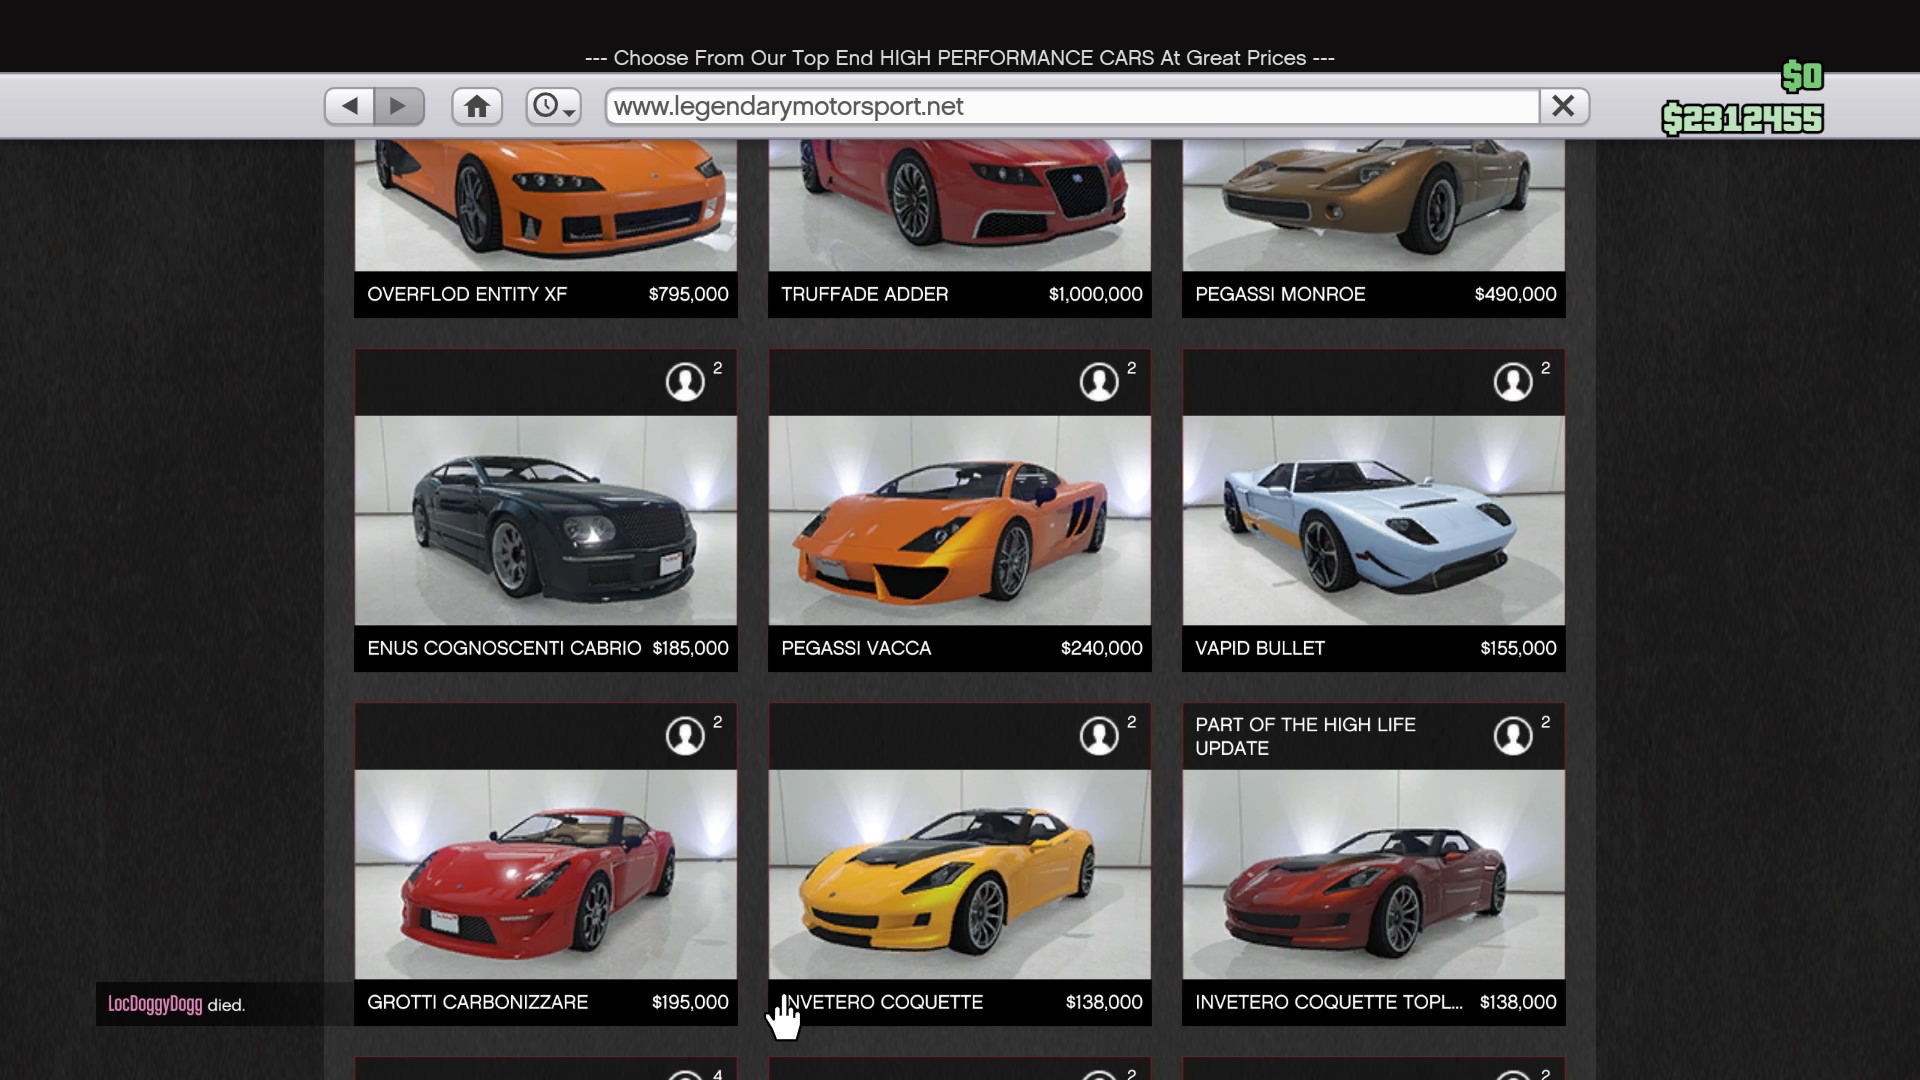Click the browser back arrow button

click(349, 106)
